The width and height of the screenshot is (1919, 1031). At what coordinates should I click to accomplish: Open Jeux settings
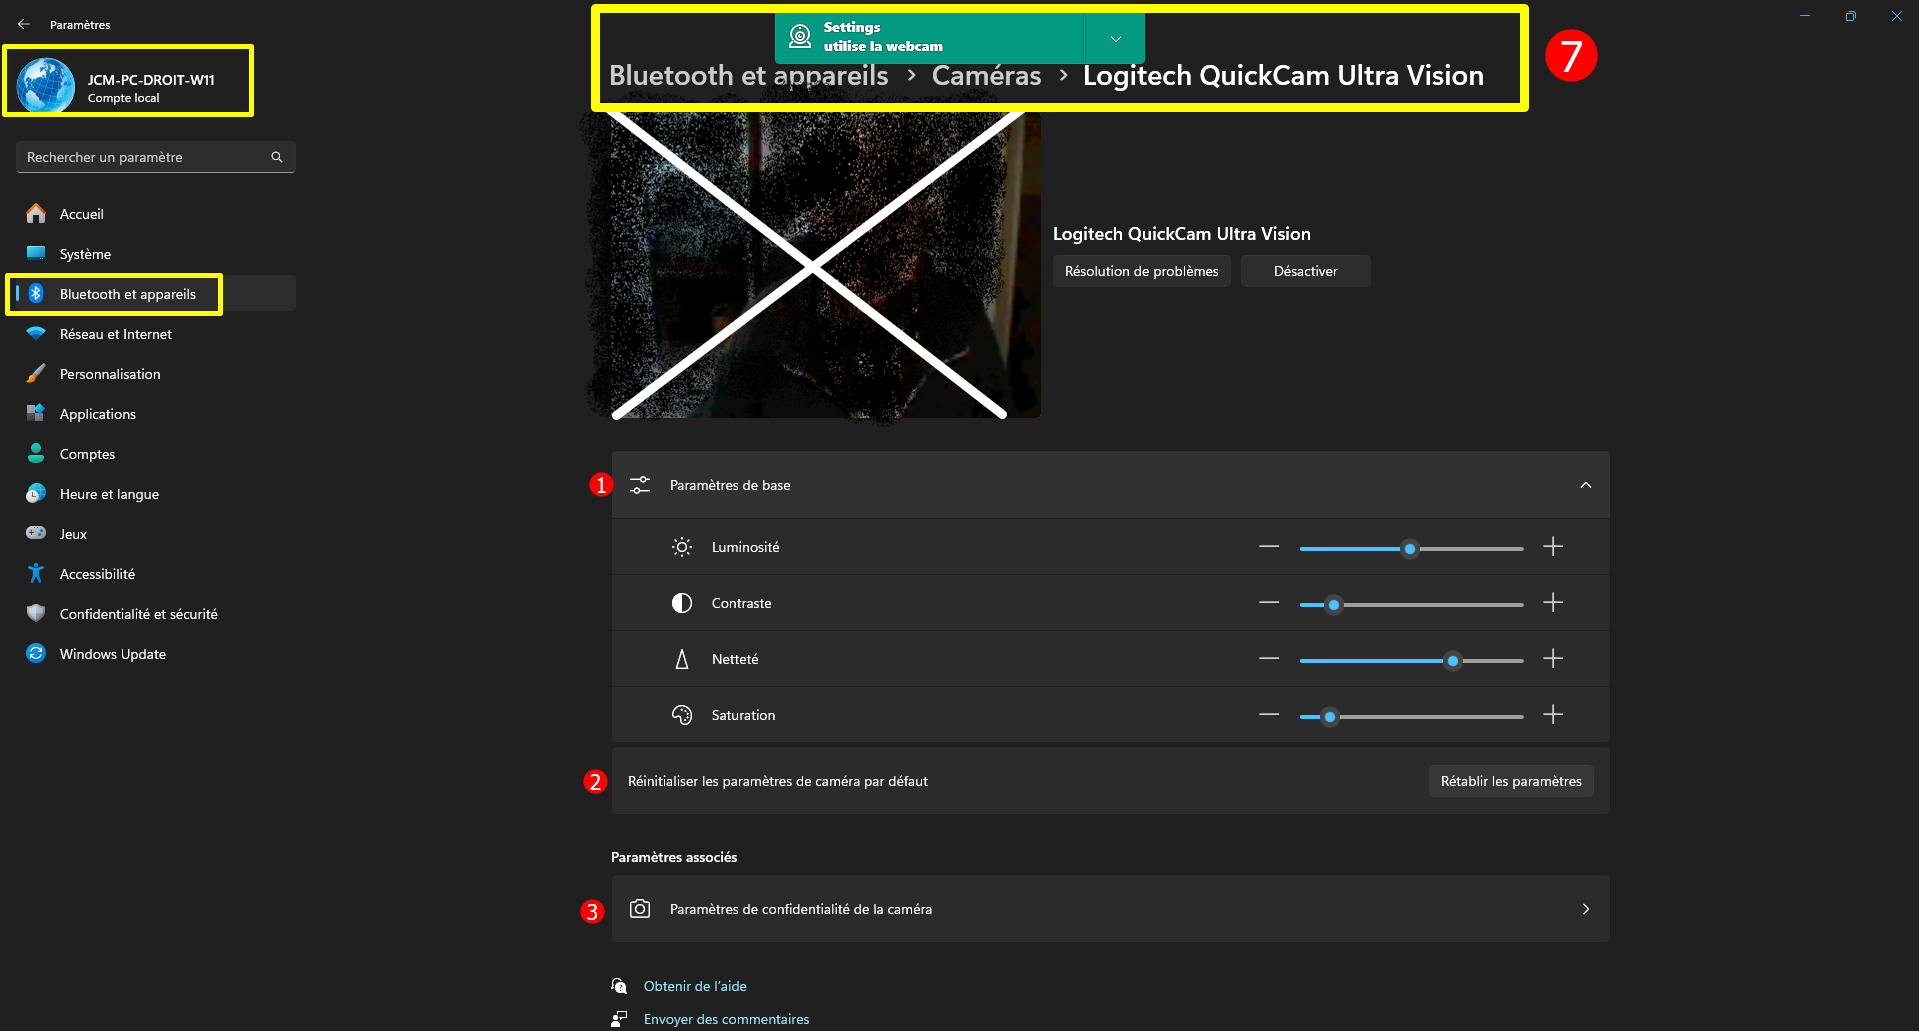156,534
